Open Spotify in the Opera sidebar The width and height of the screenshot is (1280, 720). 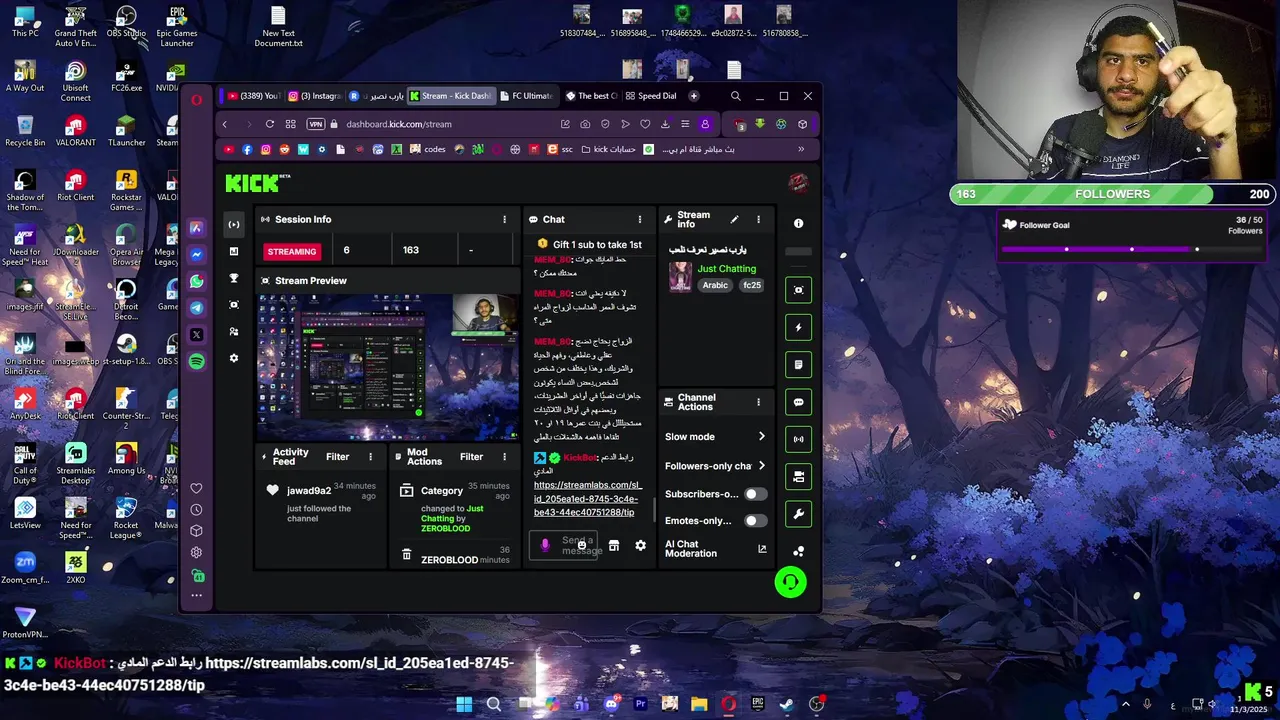click(x=197, y=361)
